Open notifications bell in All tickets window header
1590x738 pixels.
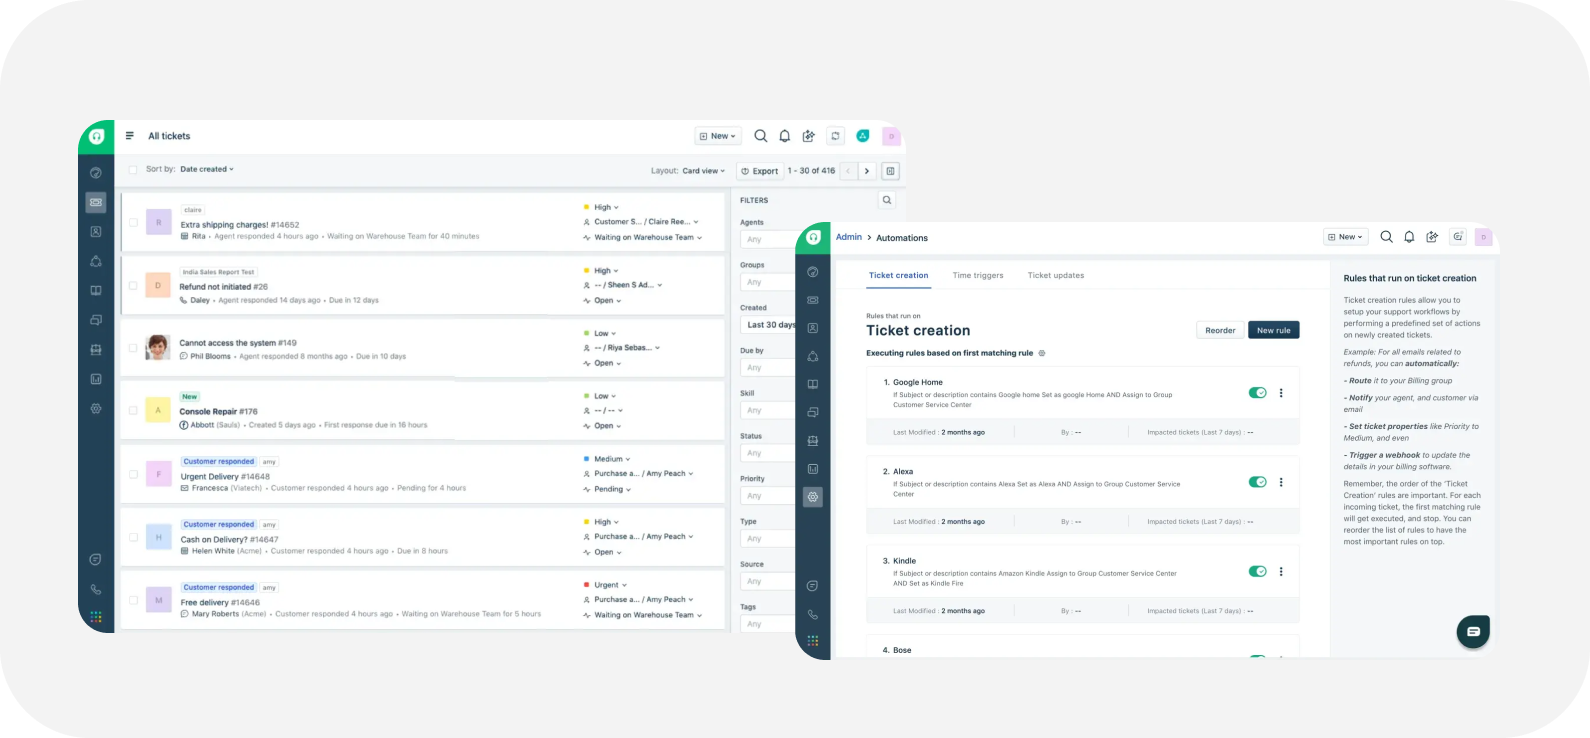tap(785, 136)
